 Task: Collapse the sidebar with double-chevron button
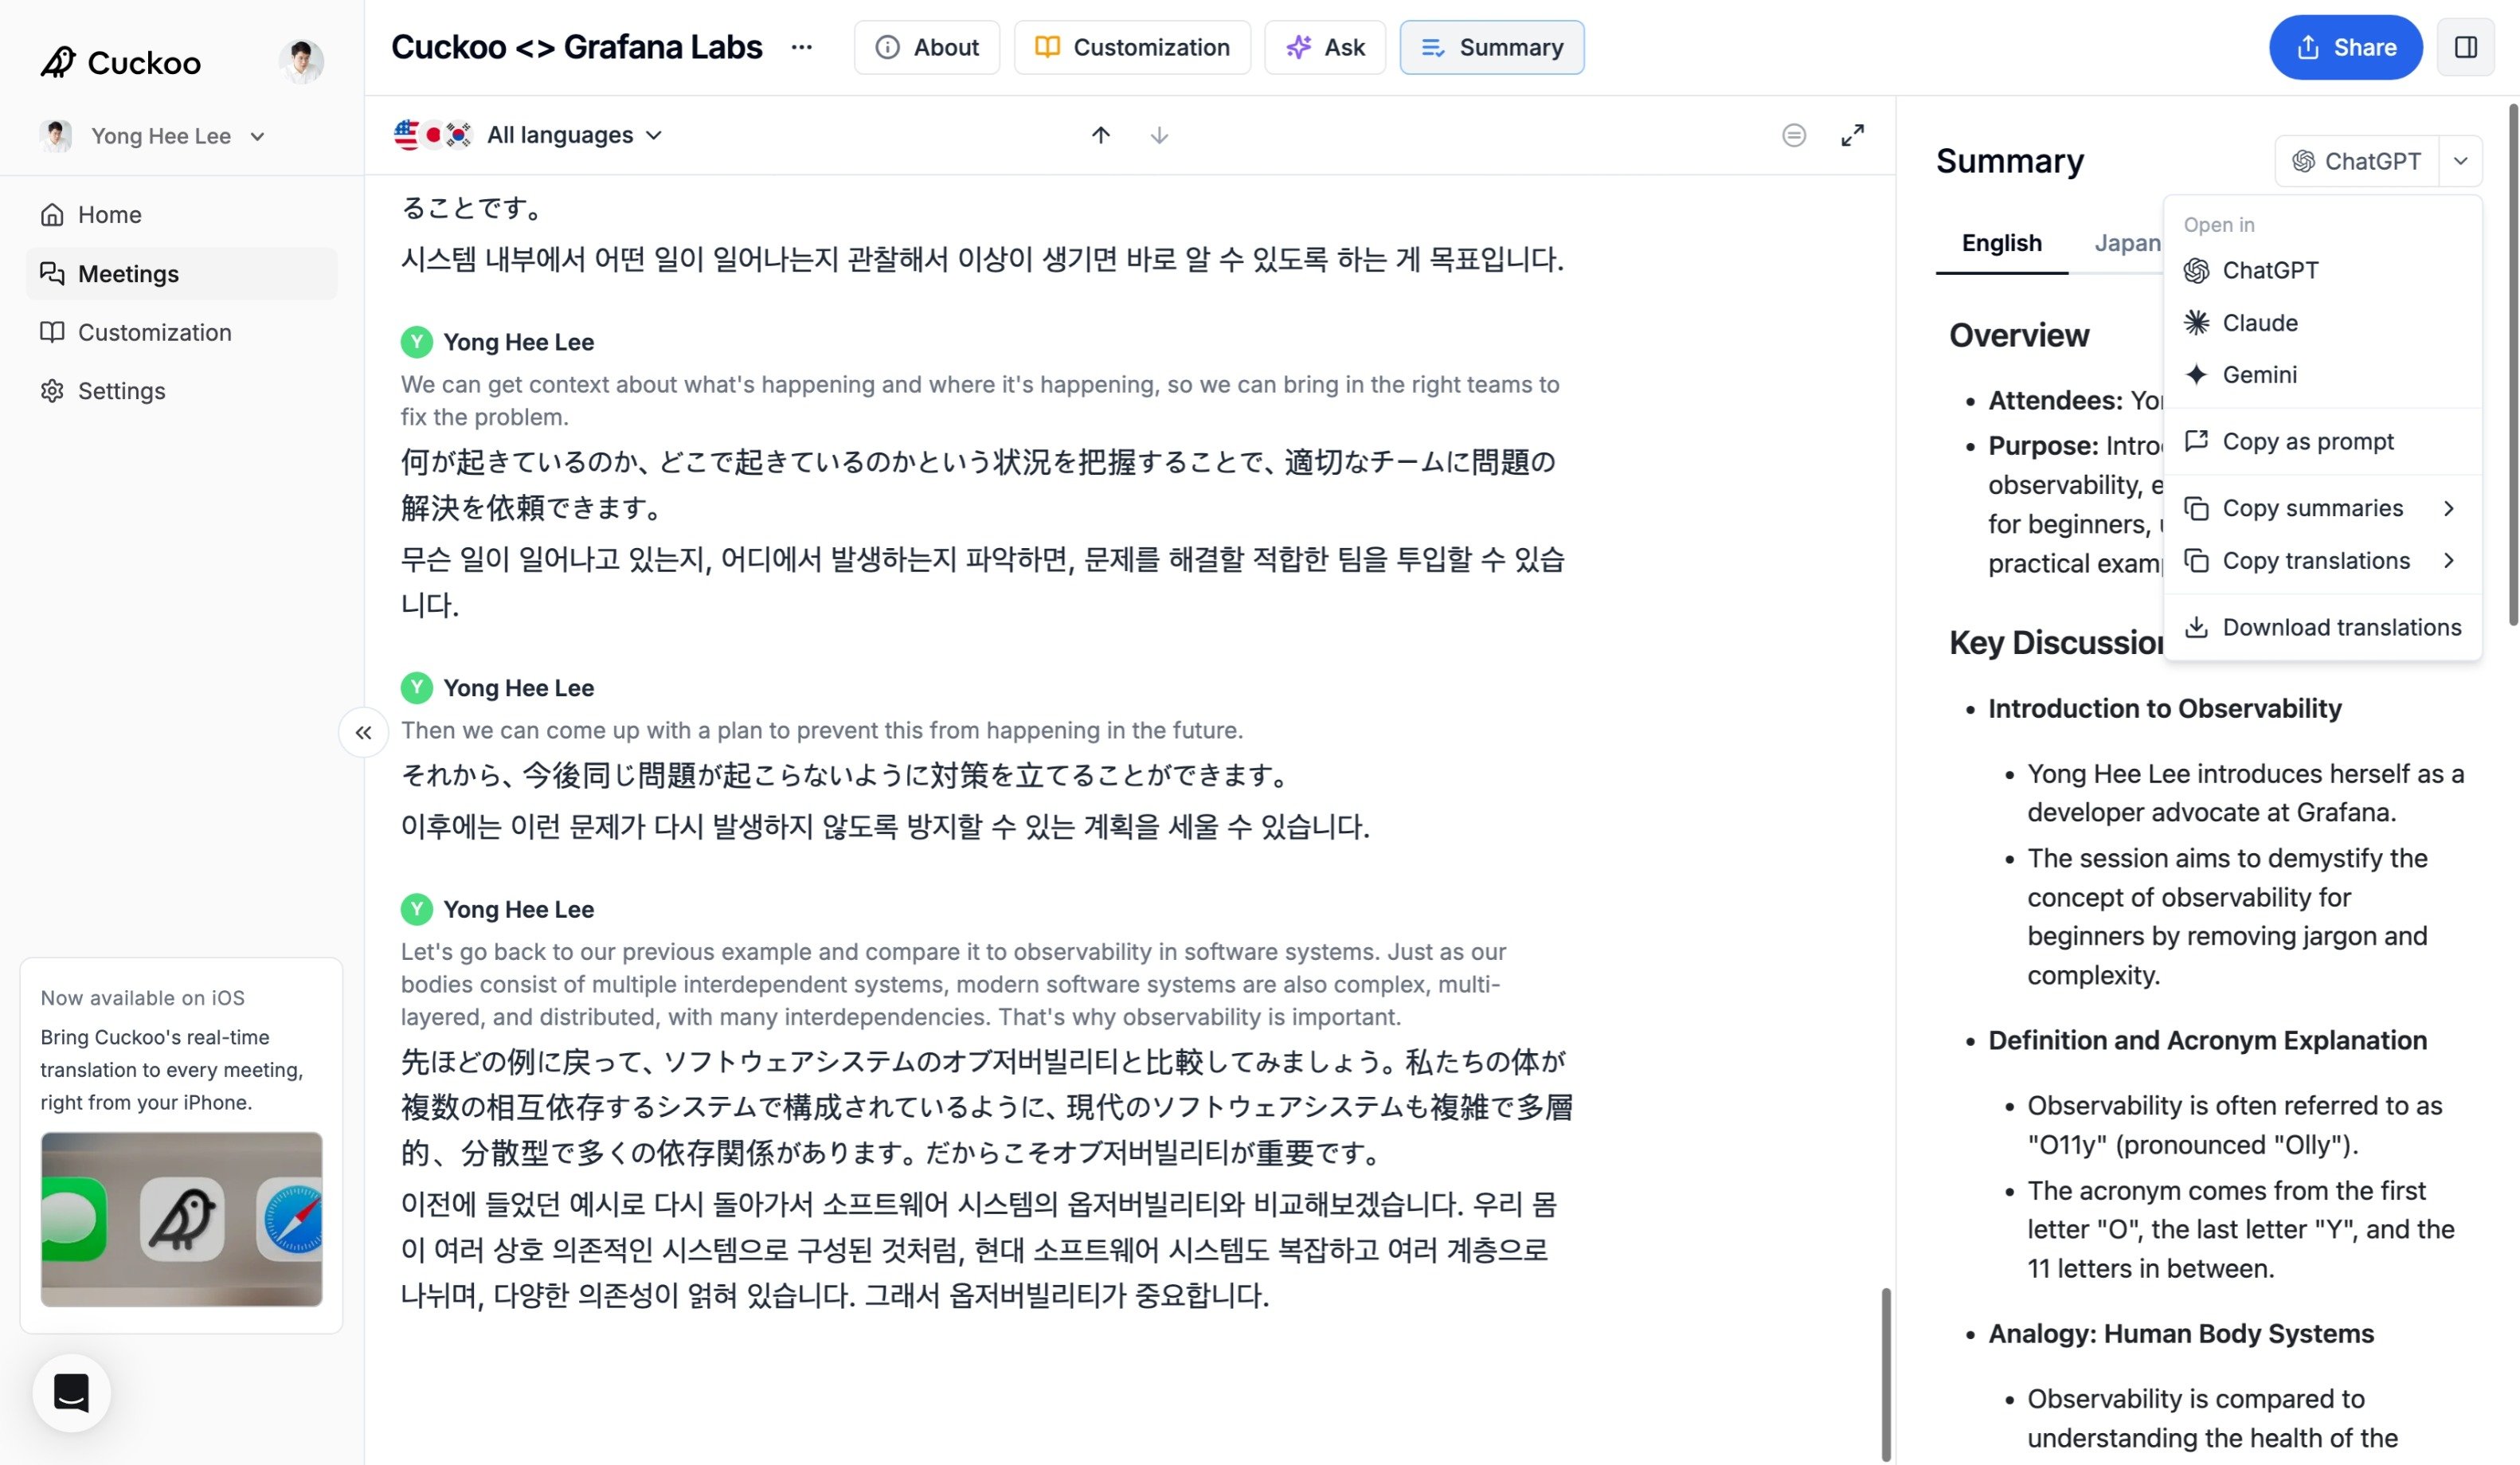[x=363, y=732]
